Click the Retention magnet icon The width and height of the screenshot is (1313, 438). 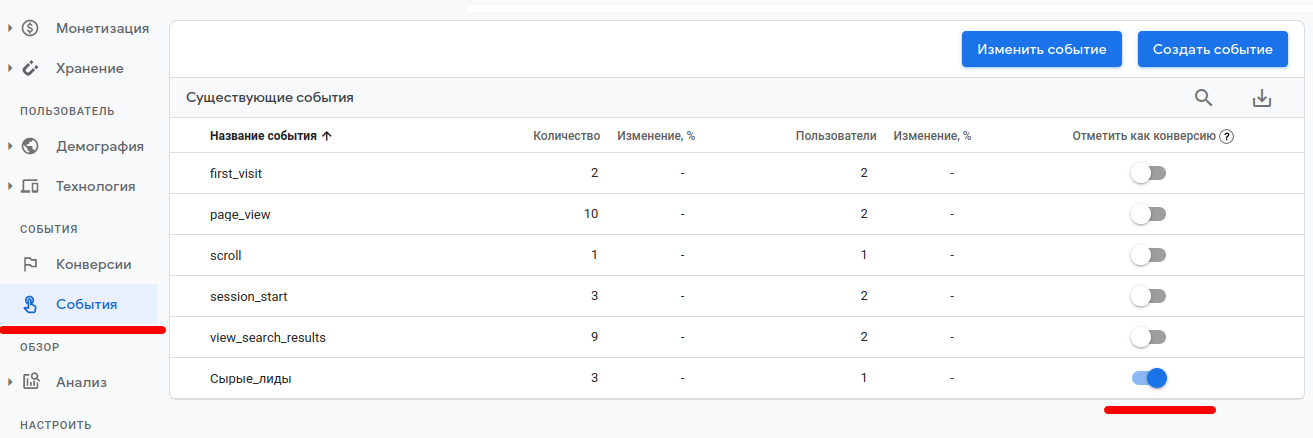[x=30, y=68]
